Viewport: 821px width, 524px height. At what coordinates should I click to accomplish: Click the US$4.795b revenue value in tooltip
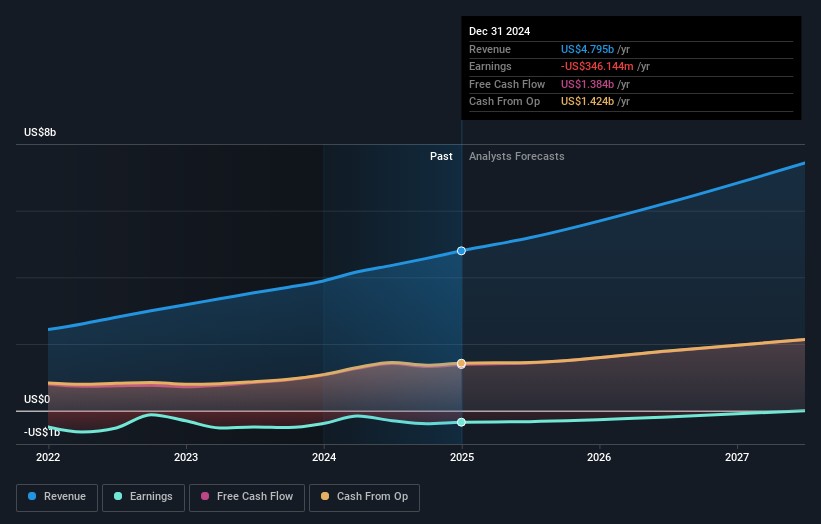588,50
